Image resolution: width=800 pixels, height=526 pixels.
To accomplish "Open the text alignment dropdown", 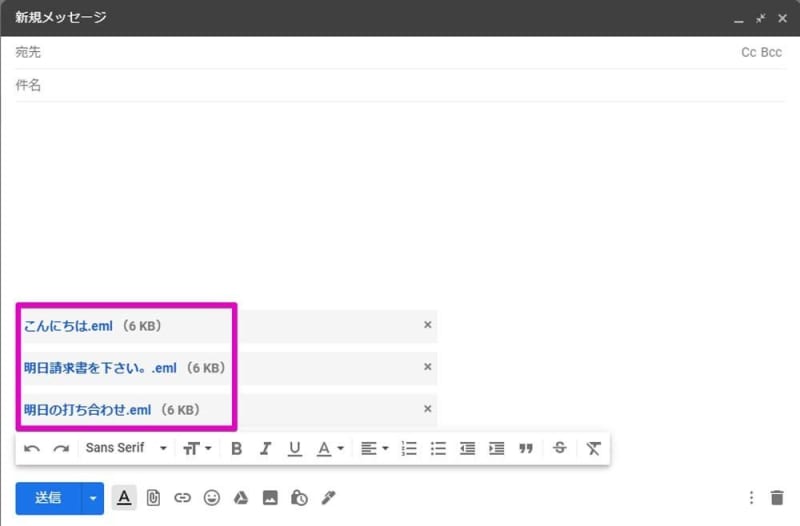I will pyautogui.click(x=374, y=448).
